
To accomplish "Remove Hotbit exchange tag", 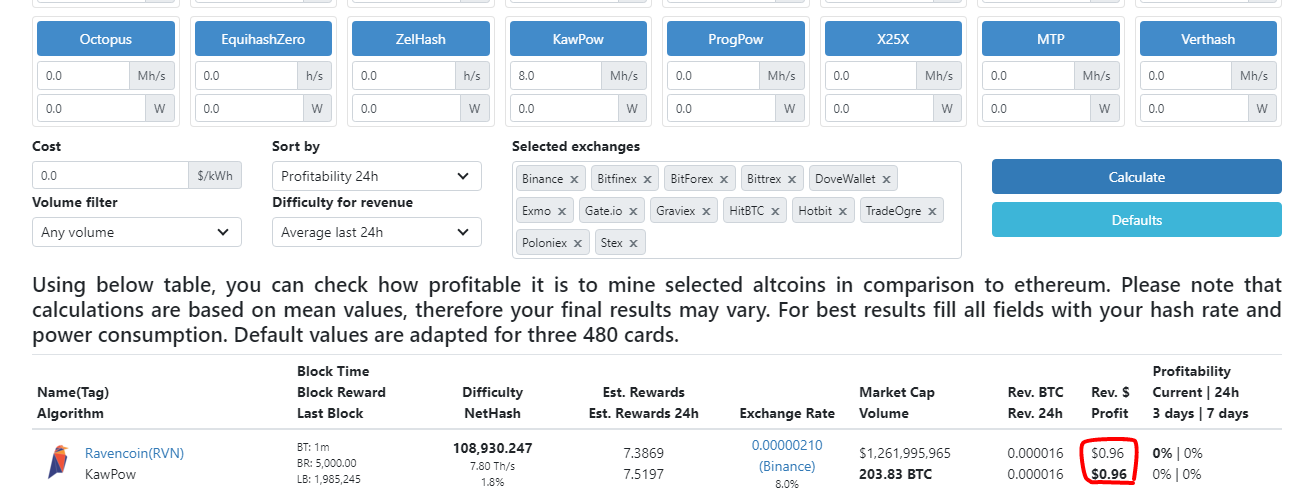I will (x=845, y=212).
